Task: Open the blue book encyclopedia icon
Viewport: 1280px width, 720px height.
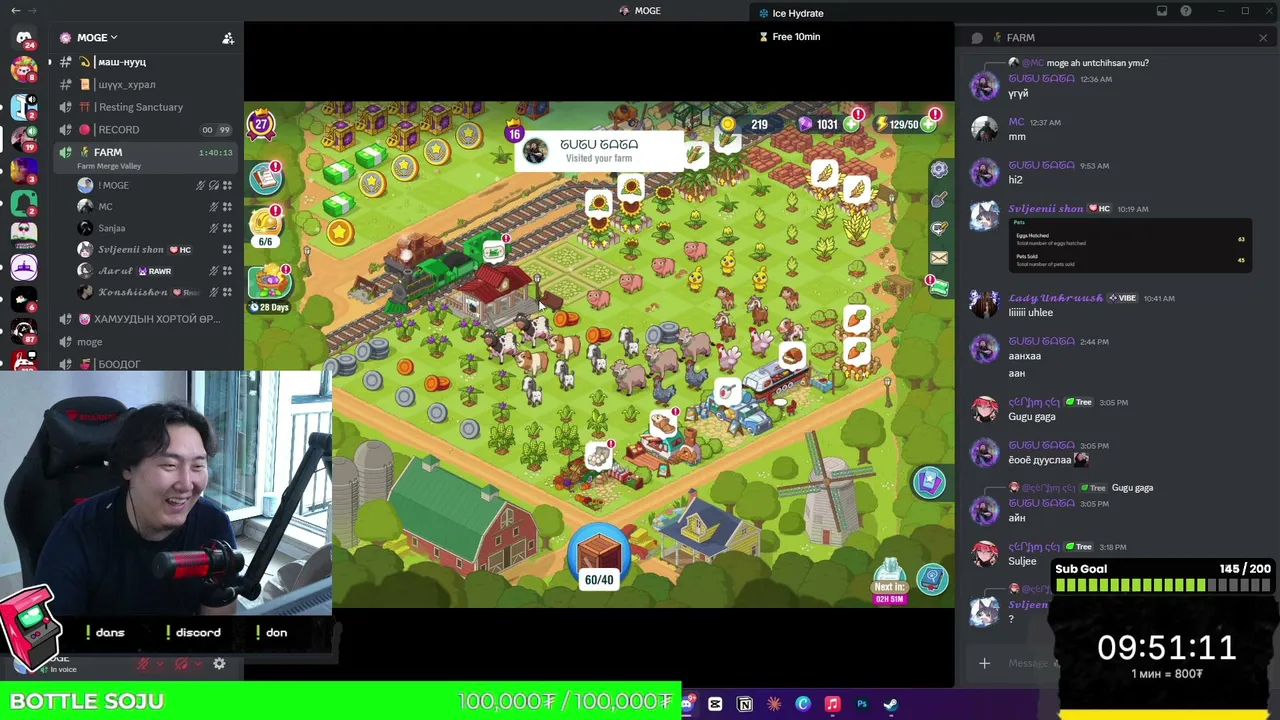Action: point(932,579)
